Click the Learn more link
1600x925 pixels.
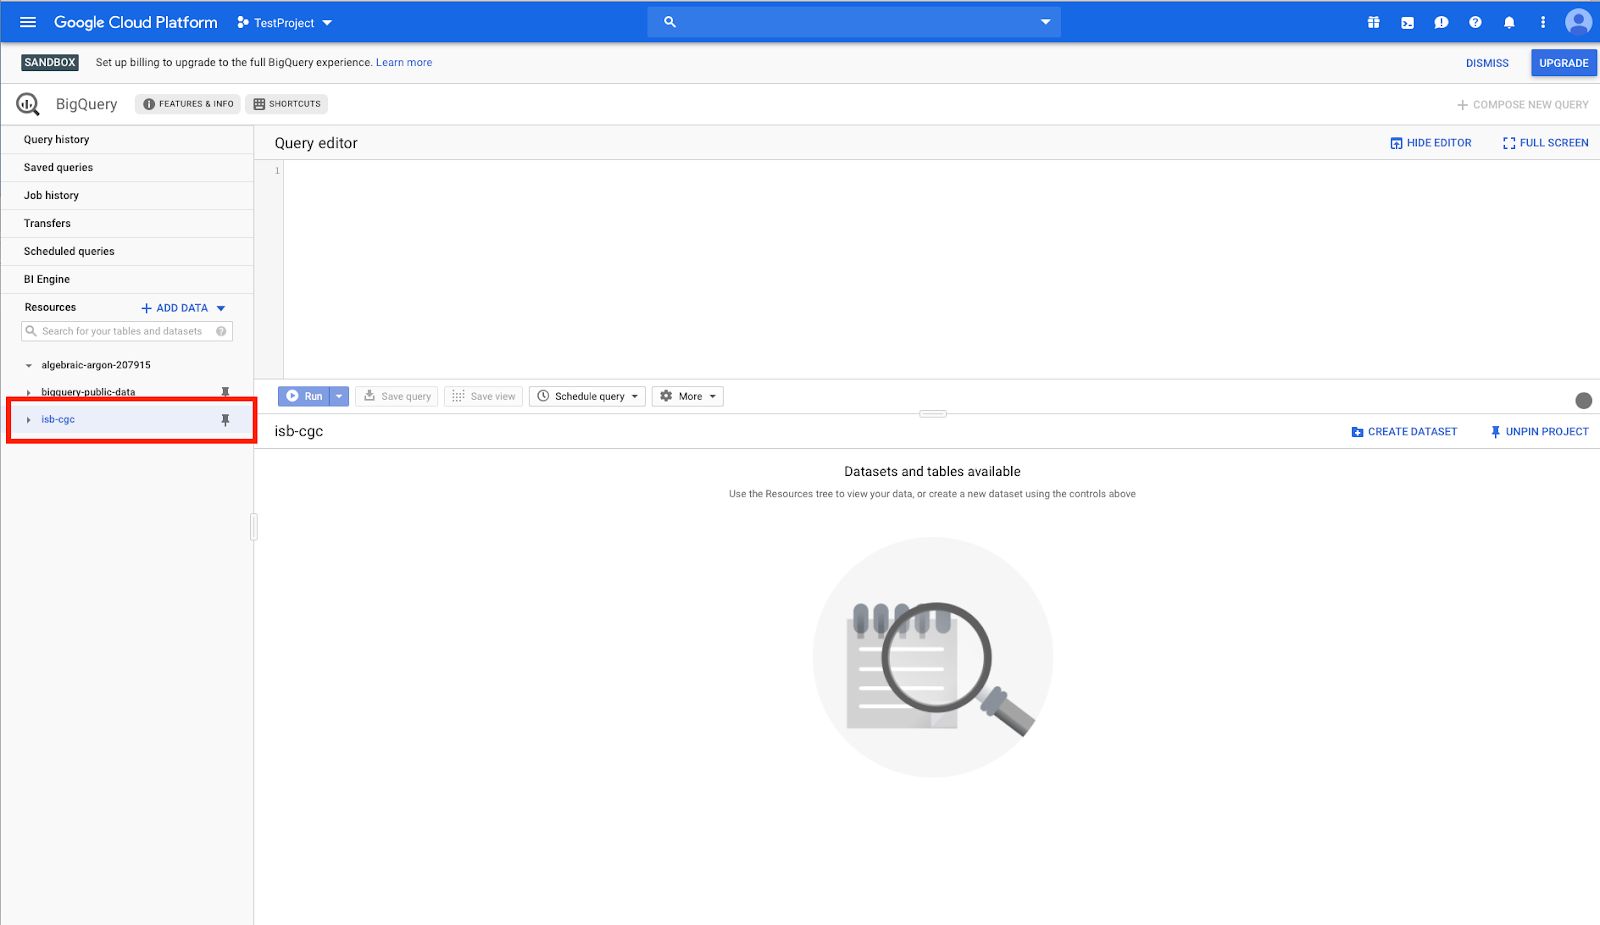pos(404,62)
